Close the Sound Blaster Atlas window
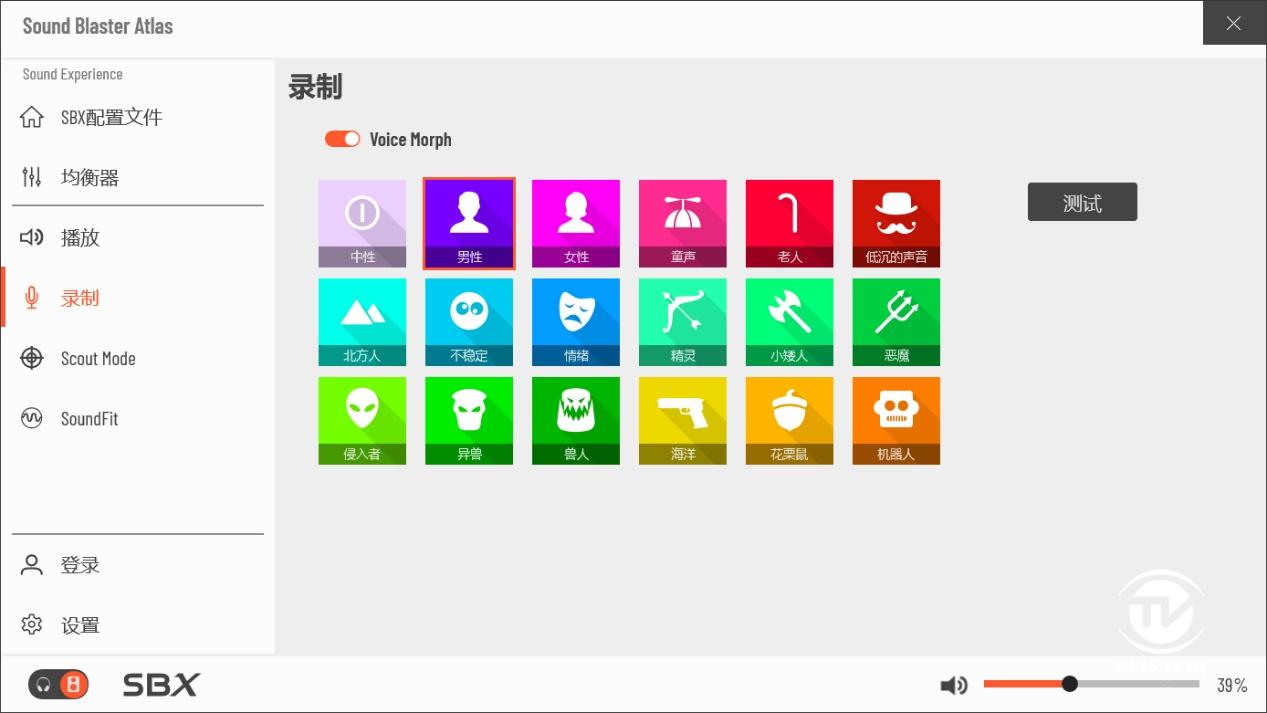 (1234, 23)
